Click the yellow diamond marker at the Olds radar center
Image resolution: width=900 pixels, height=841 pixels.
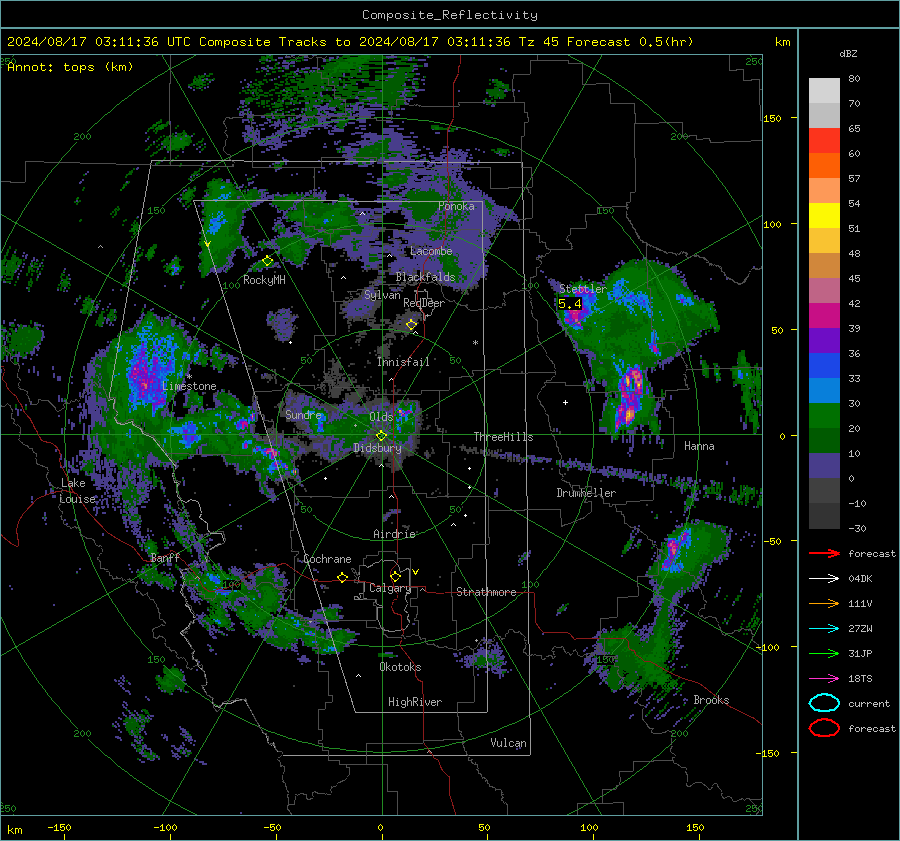(x=381, y=436)
